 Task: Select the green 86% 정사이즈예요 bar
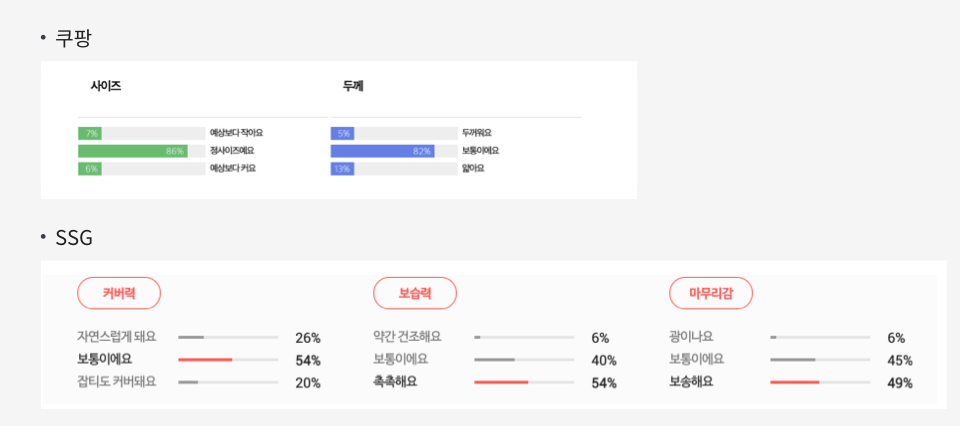[133, 151]
